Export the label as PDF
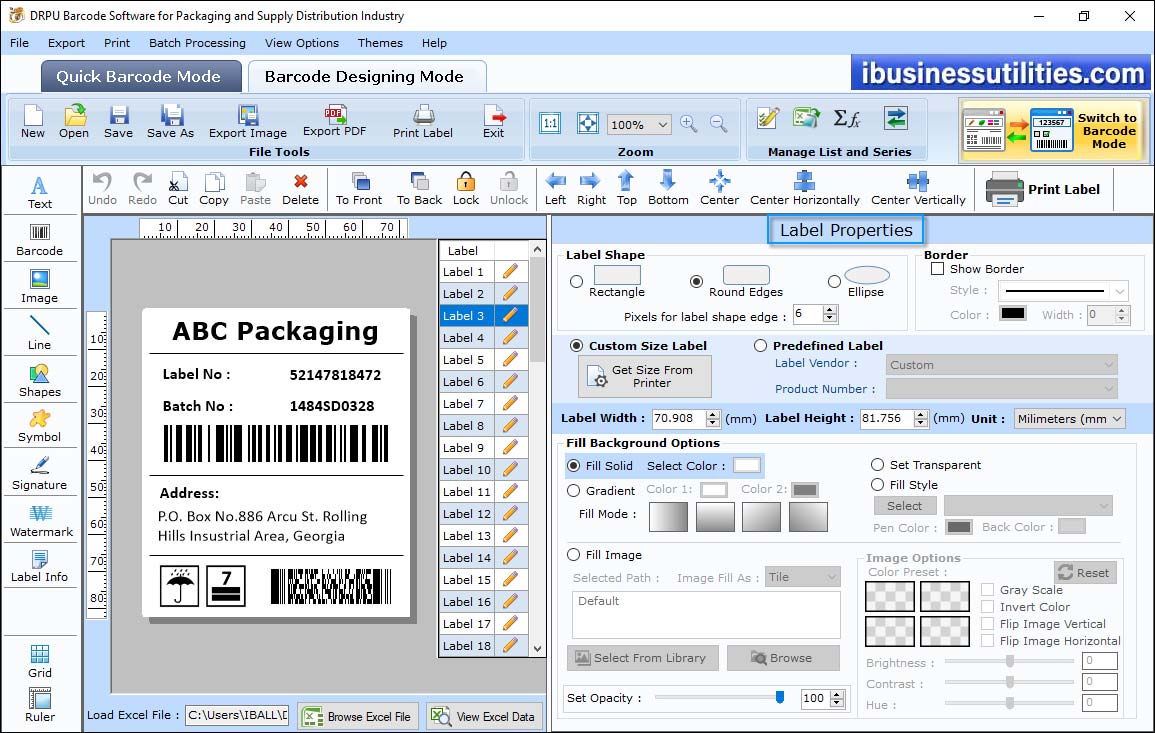This screenshot has height=733, width=1155. 334,122
